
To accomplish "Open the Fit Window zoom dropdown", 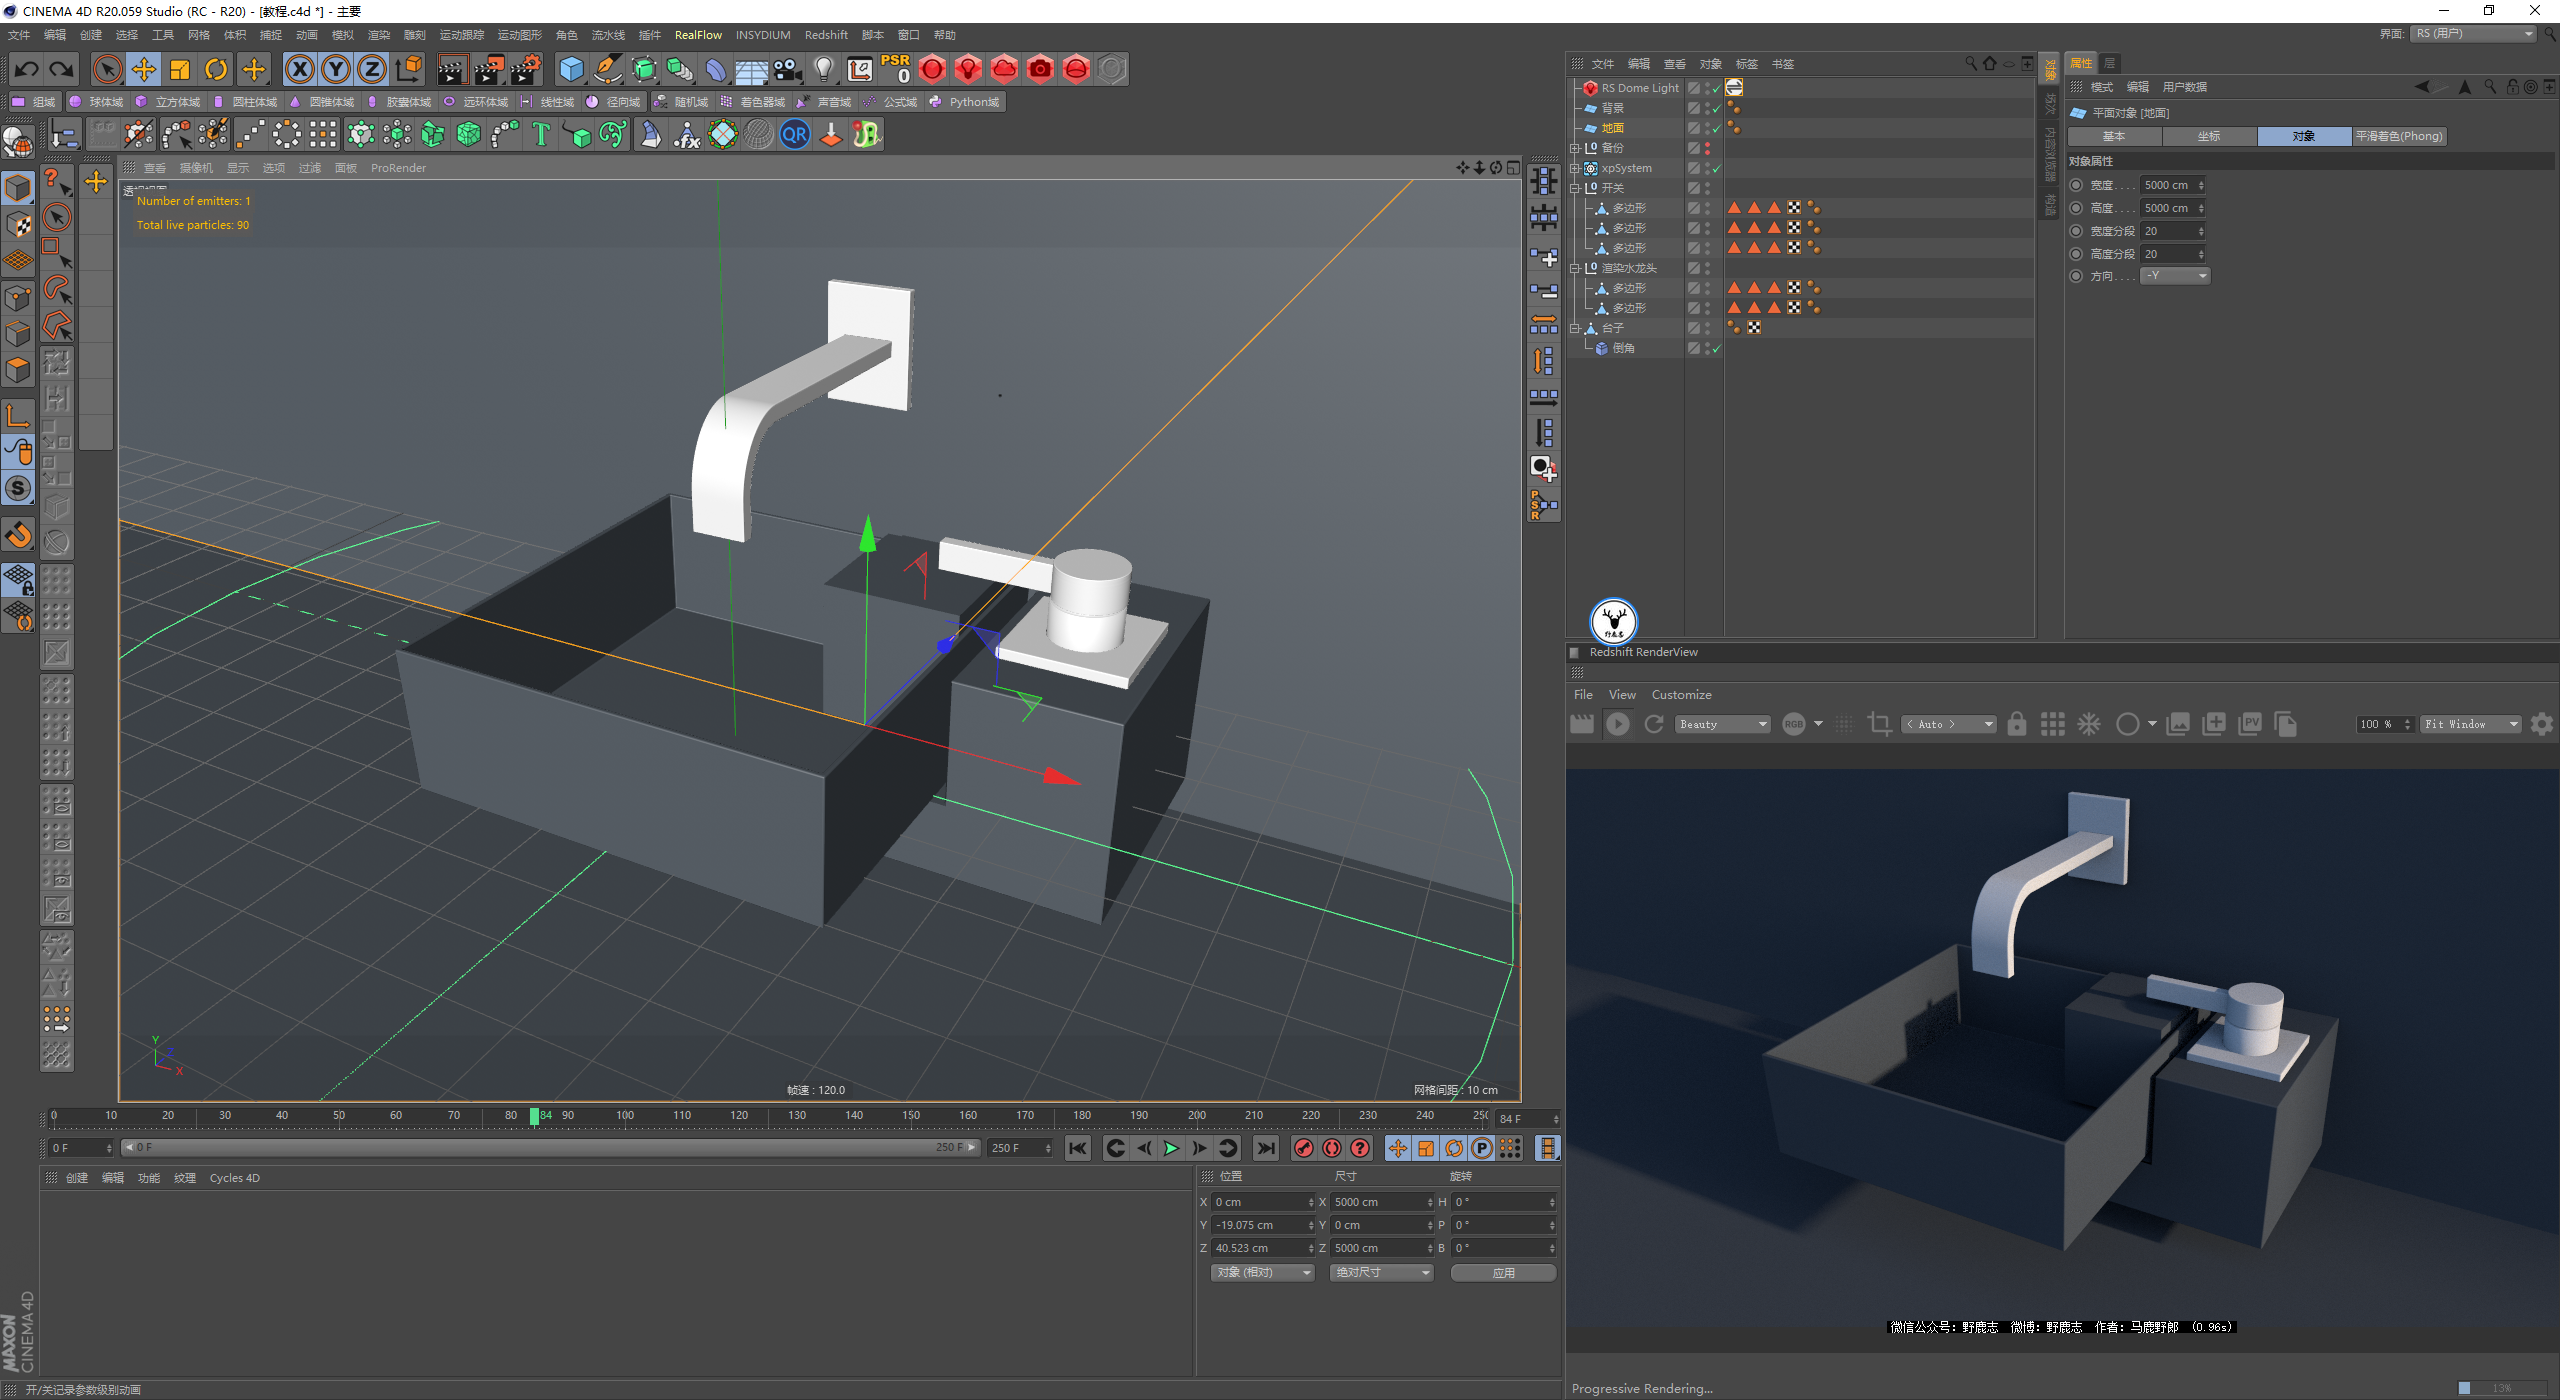I will 2469,724.
